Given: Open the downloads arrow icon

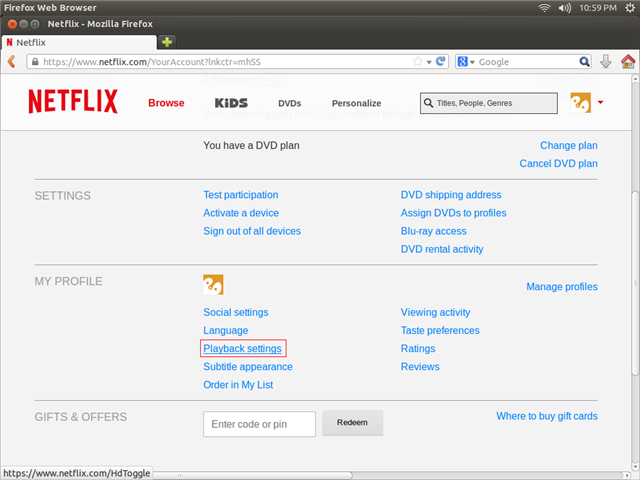Looking at the screenshot, I should (x=606, y=62).
